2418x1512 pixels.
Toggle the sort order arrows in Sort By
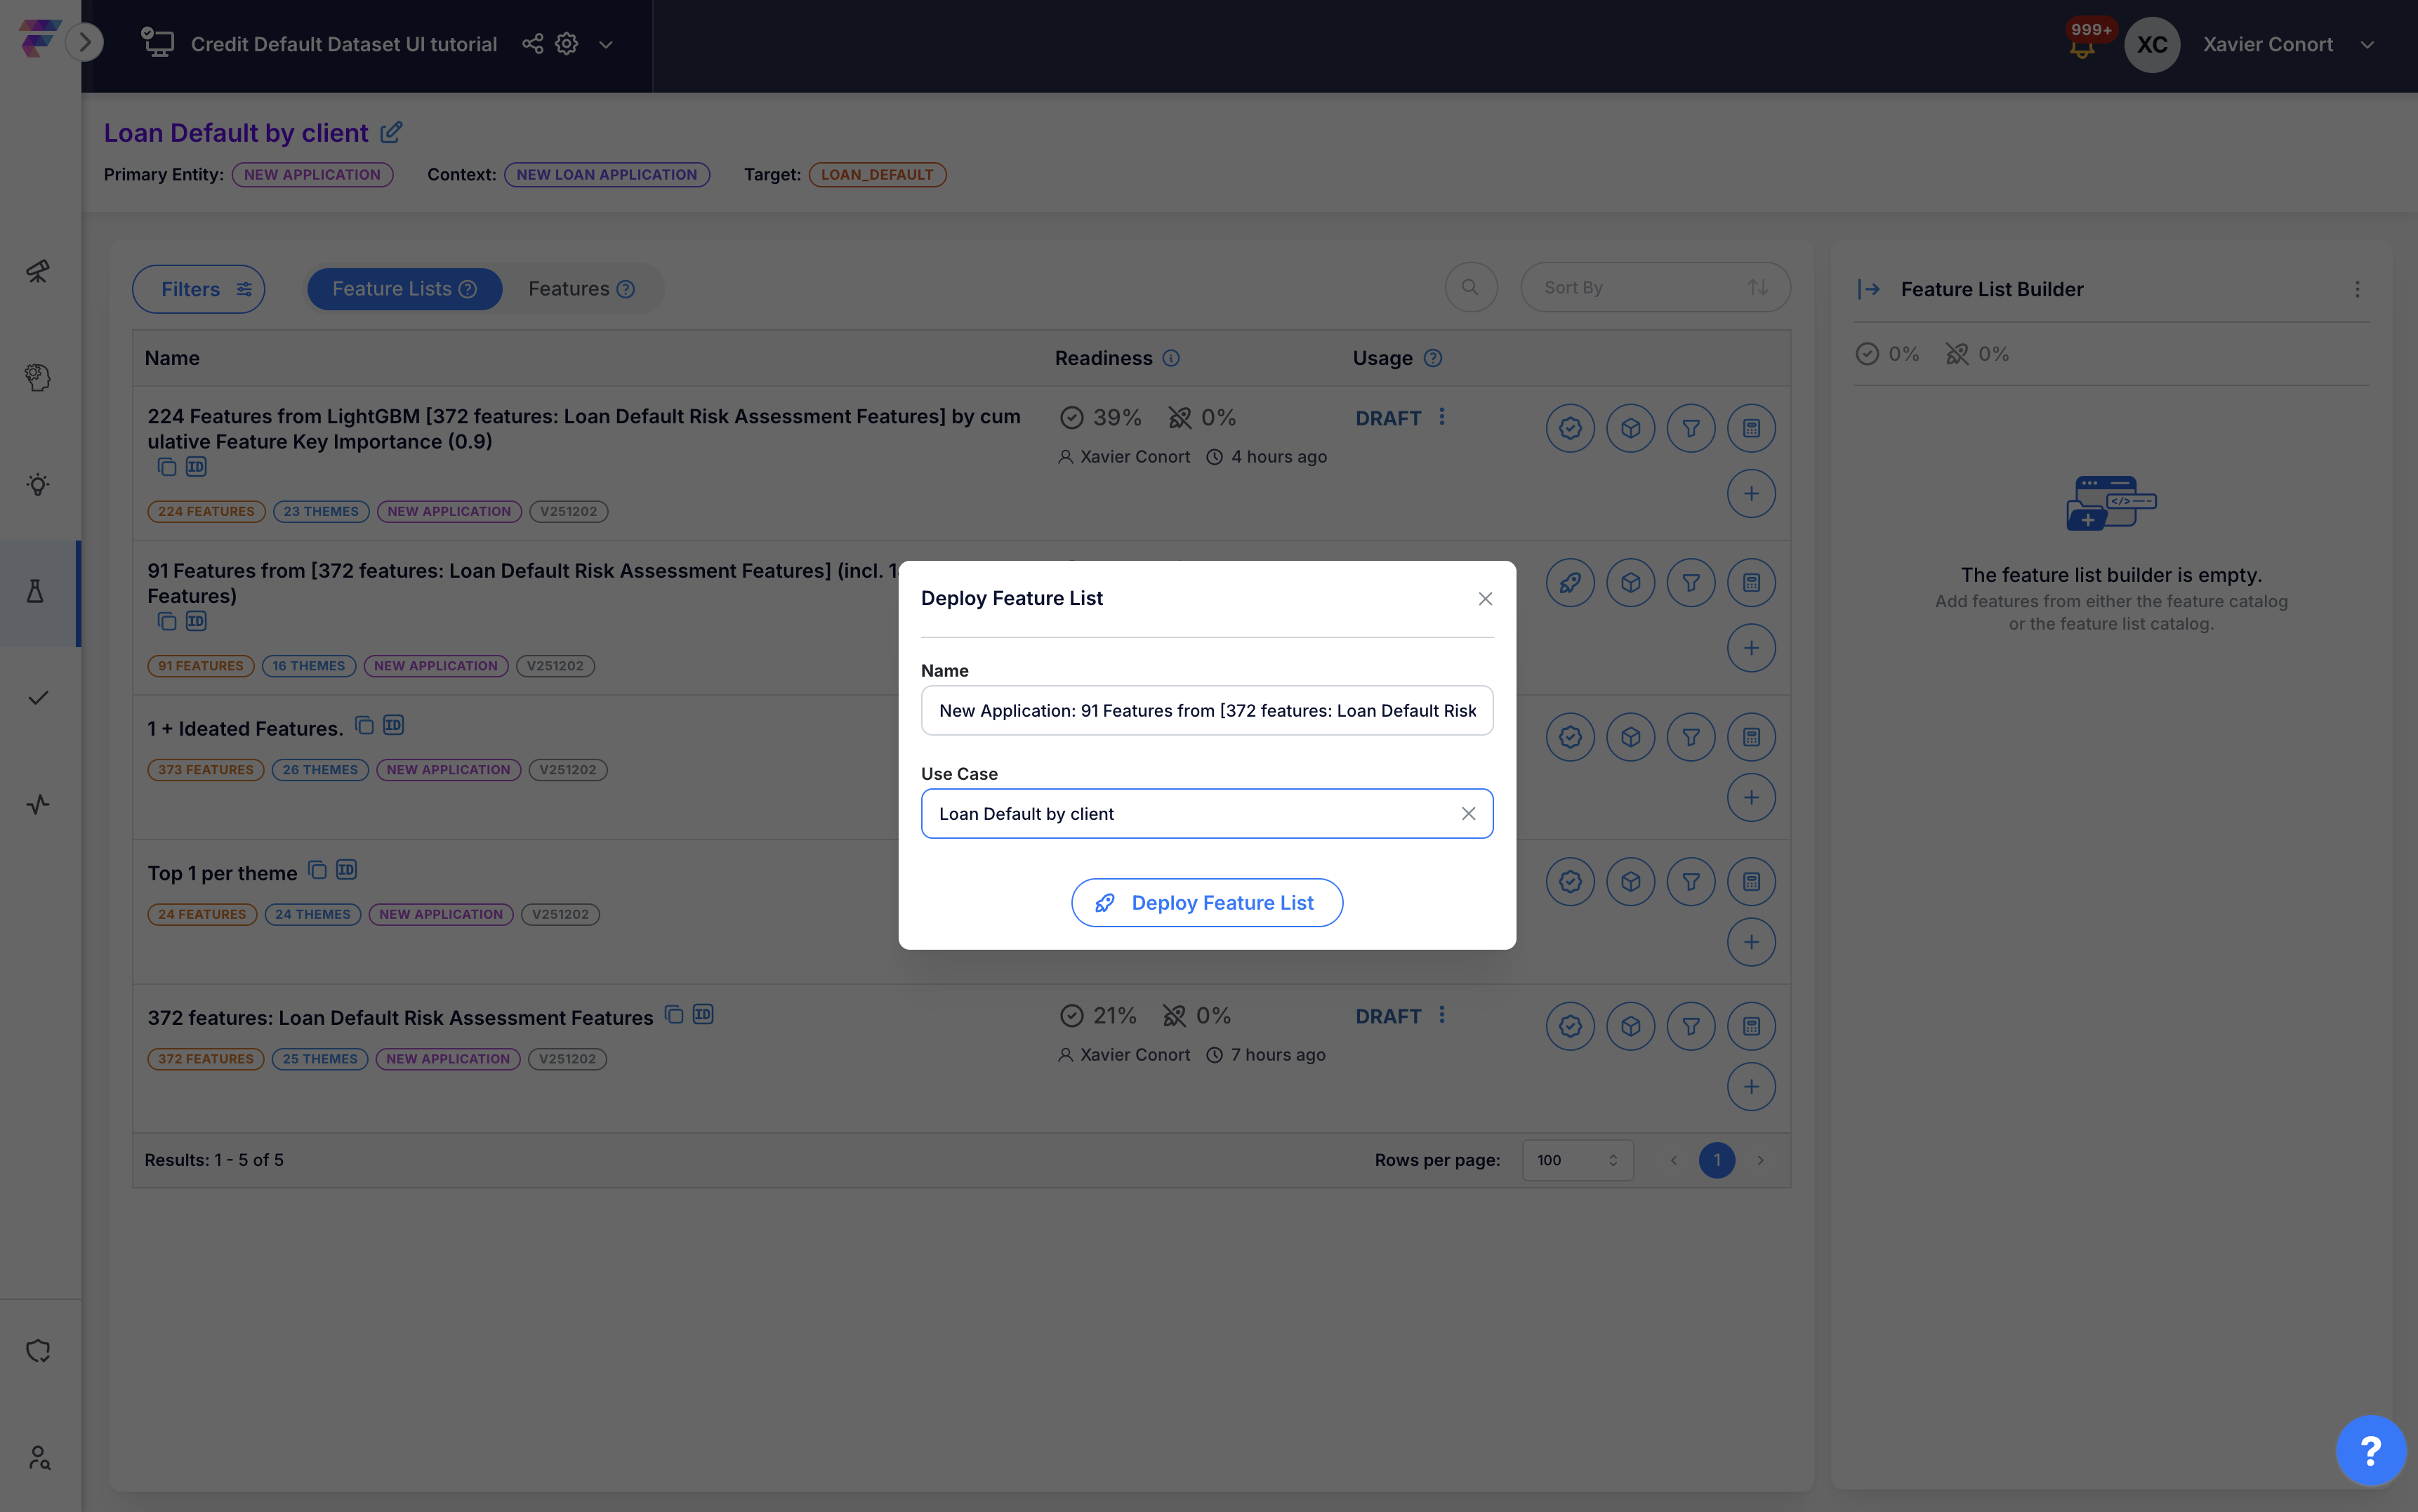[x=1757, y=288]
